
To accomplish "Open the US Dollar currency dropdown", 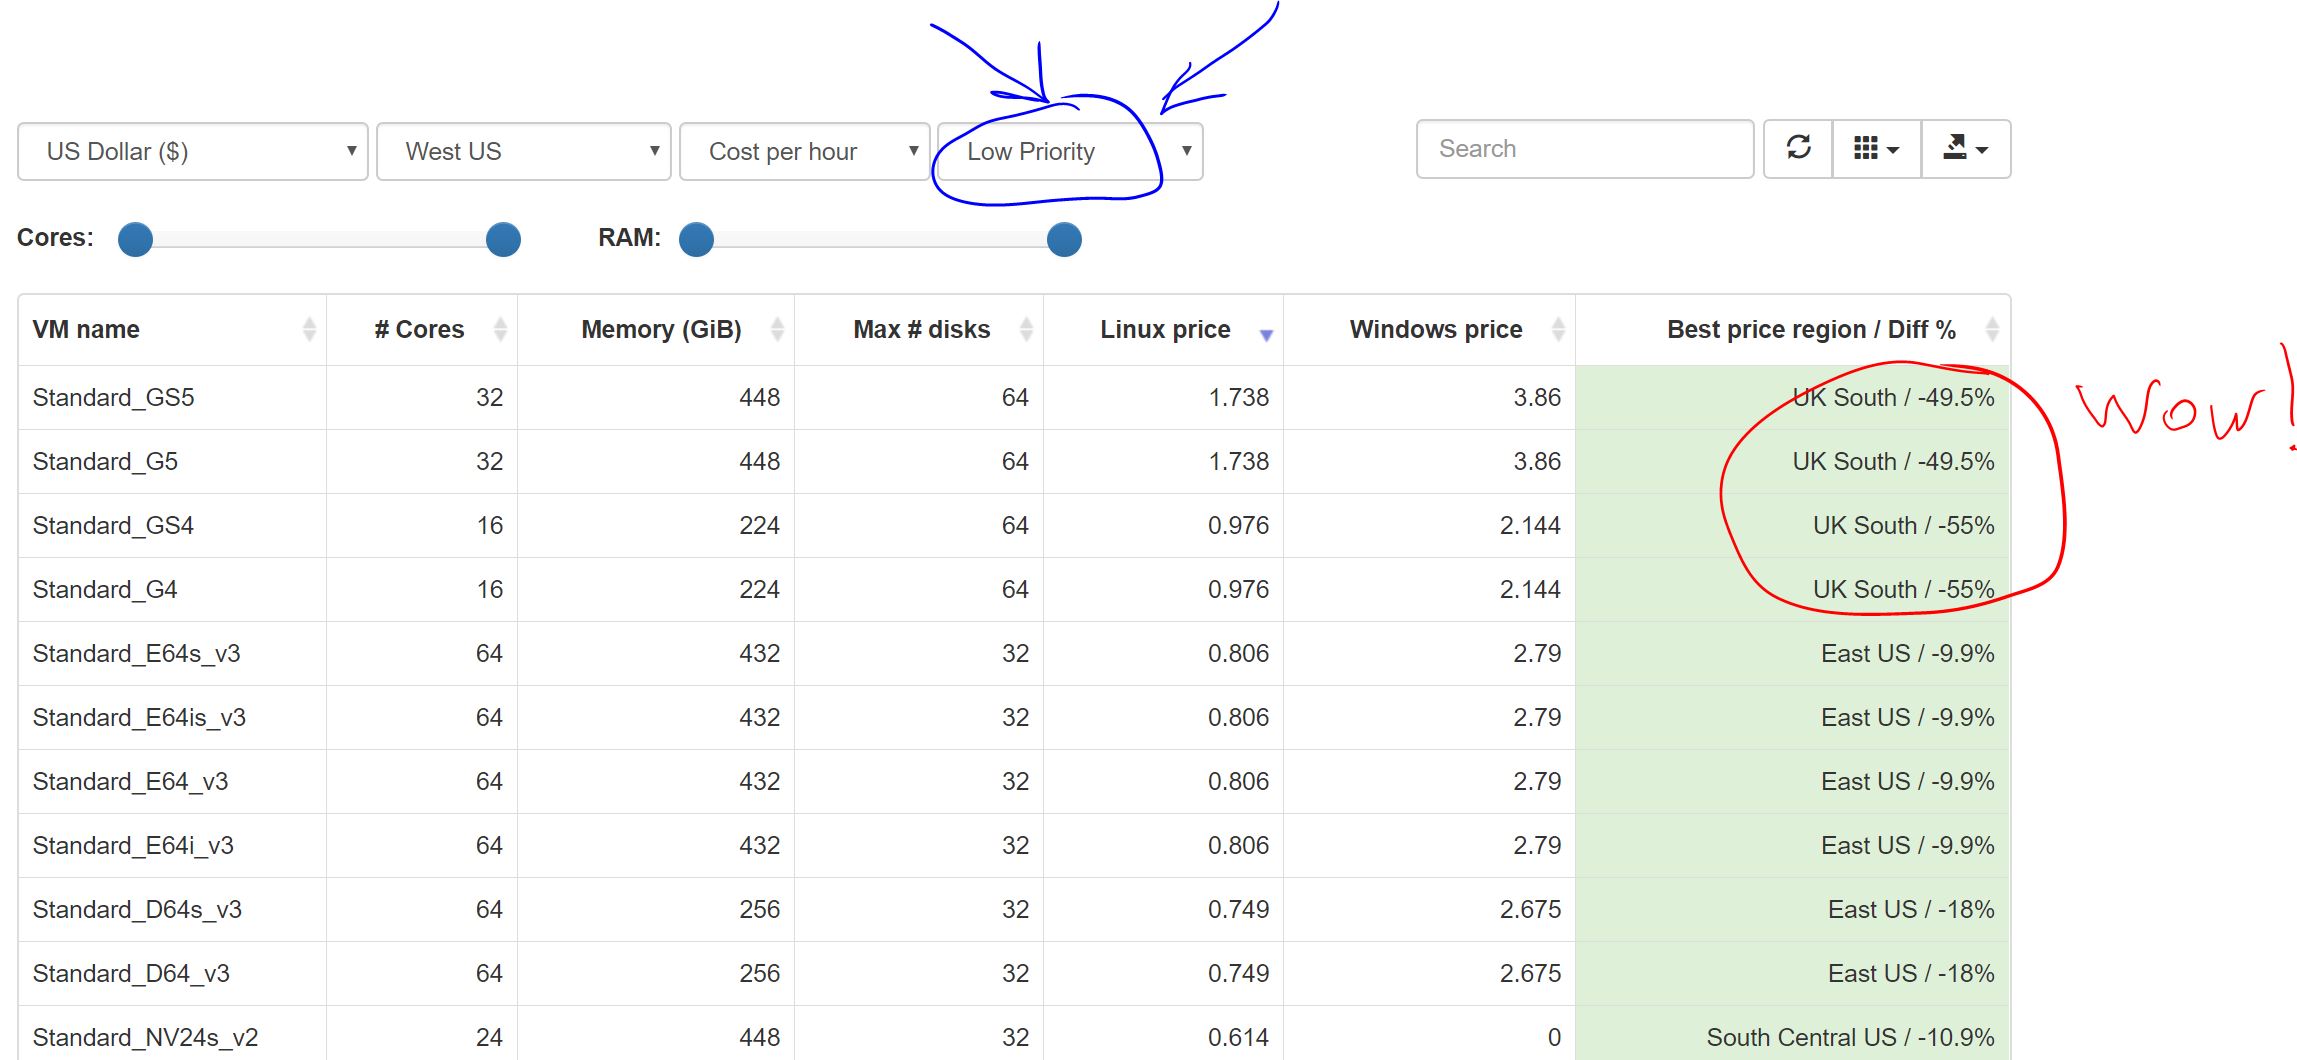I will coord(193,152).
